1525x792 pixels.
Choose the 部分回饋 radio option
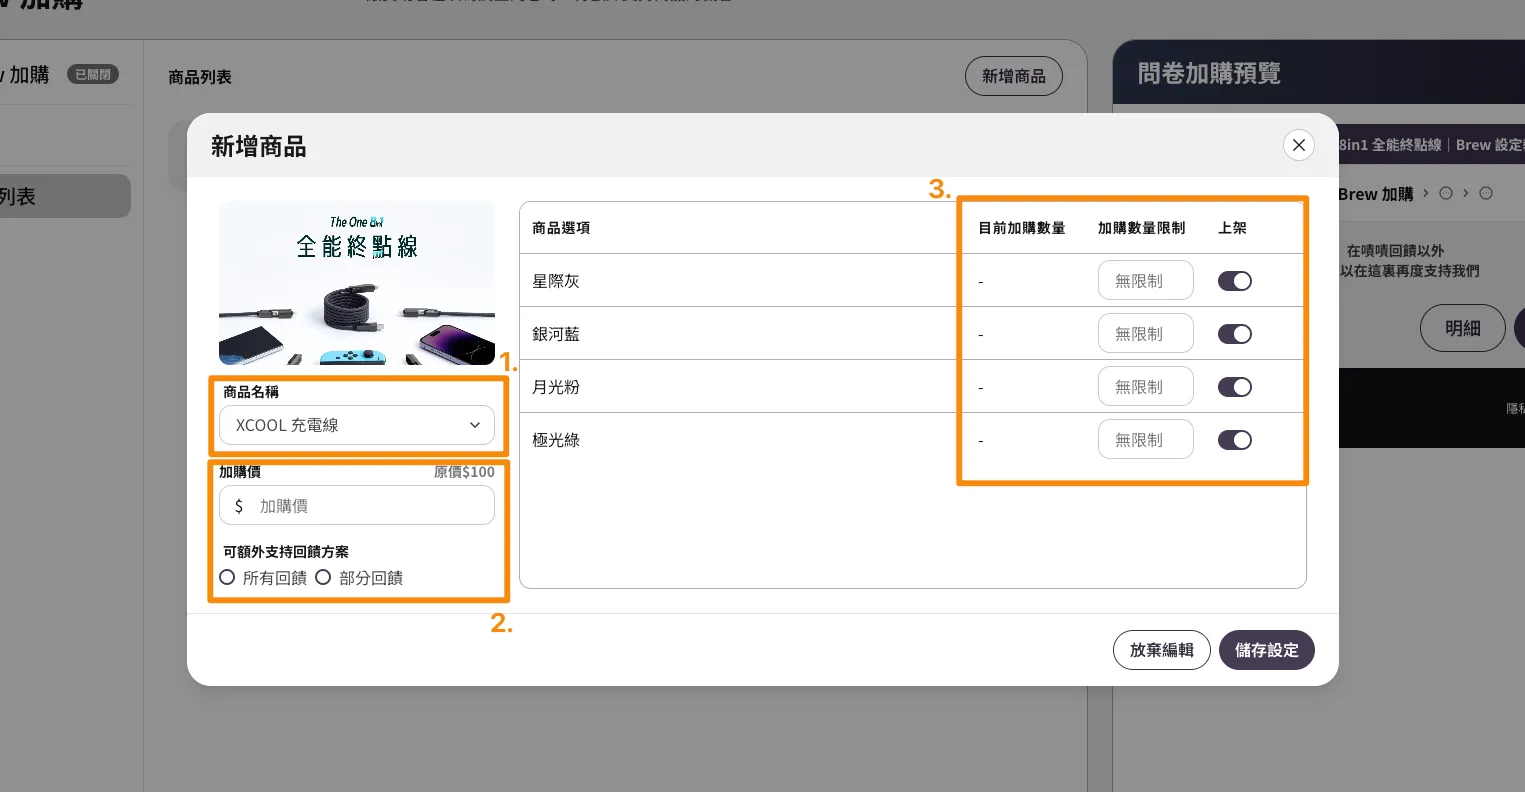(323, 577)
